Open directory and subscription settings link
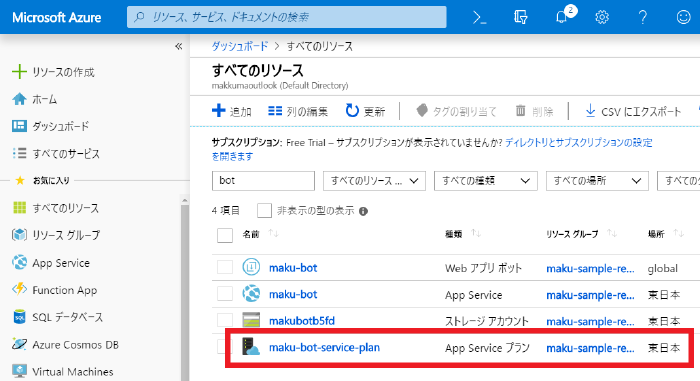Screen dimensions: 700x381 [x=579, y=142]
